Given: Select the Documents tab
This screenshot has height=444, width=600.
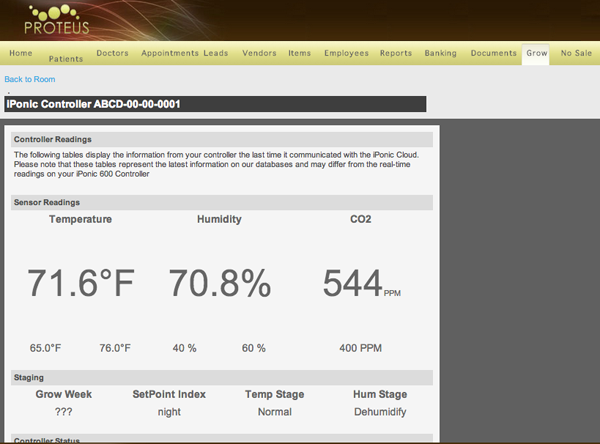Looking at the screenshot, I should coord(493,53).
